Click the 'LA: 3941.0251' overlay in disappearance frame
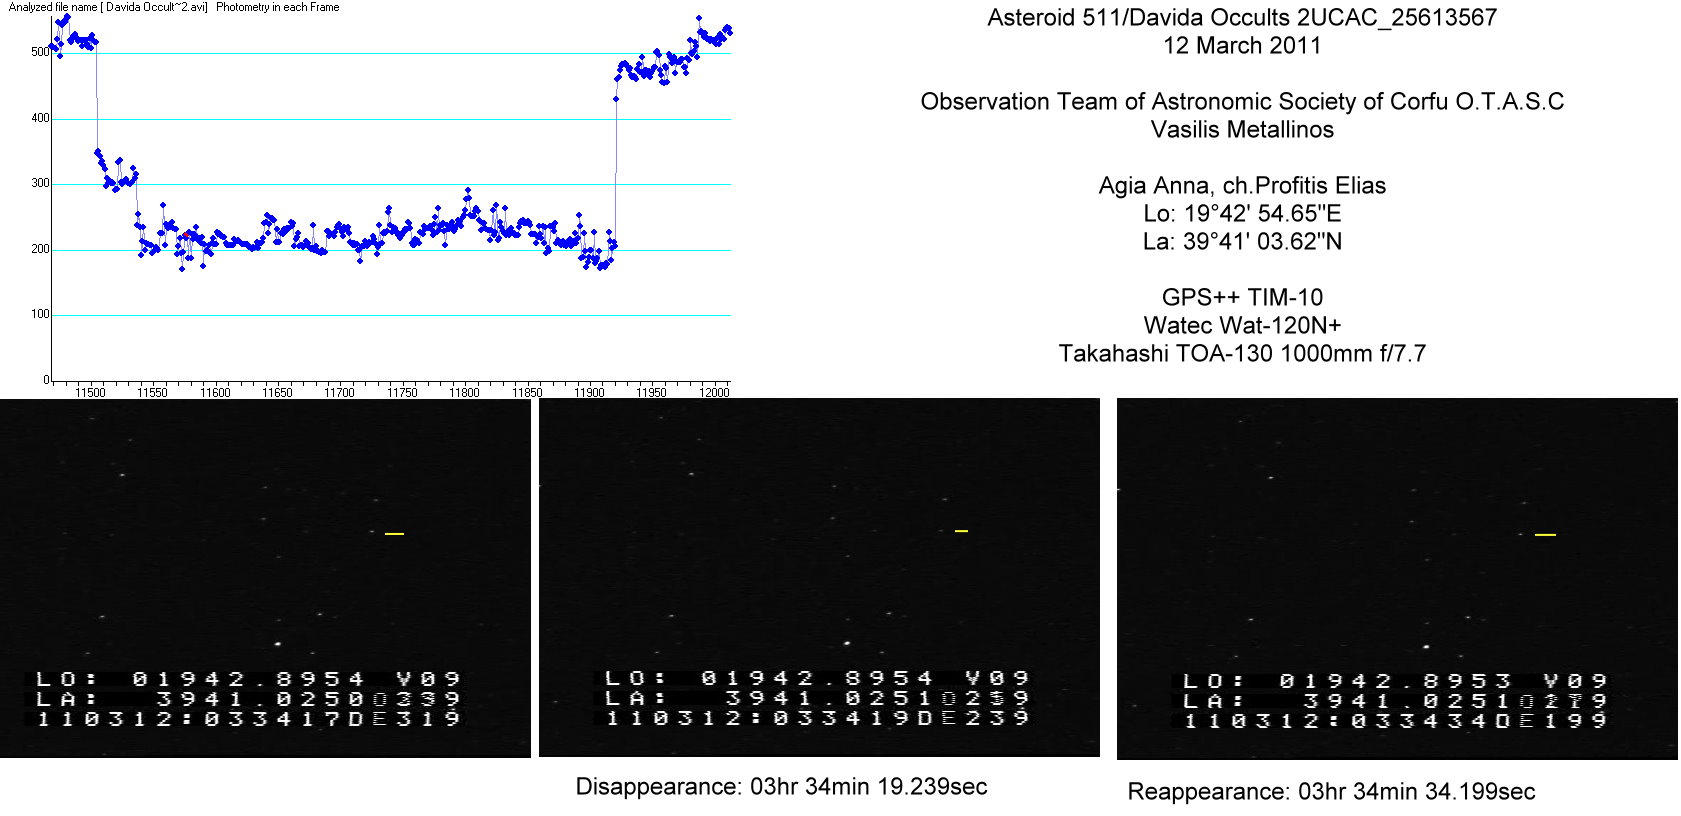 tap(770, 698)
